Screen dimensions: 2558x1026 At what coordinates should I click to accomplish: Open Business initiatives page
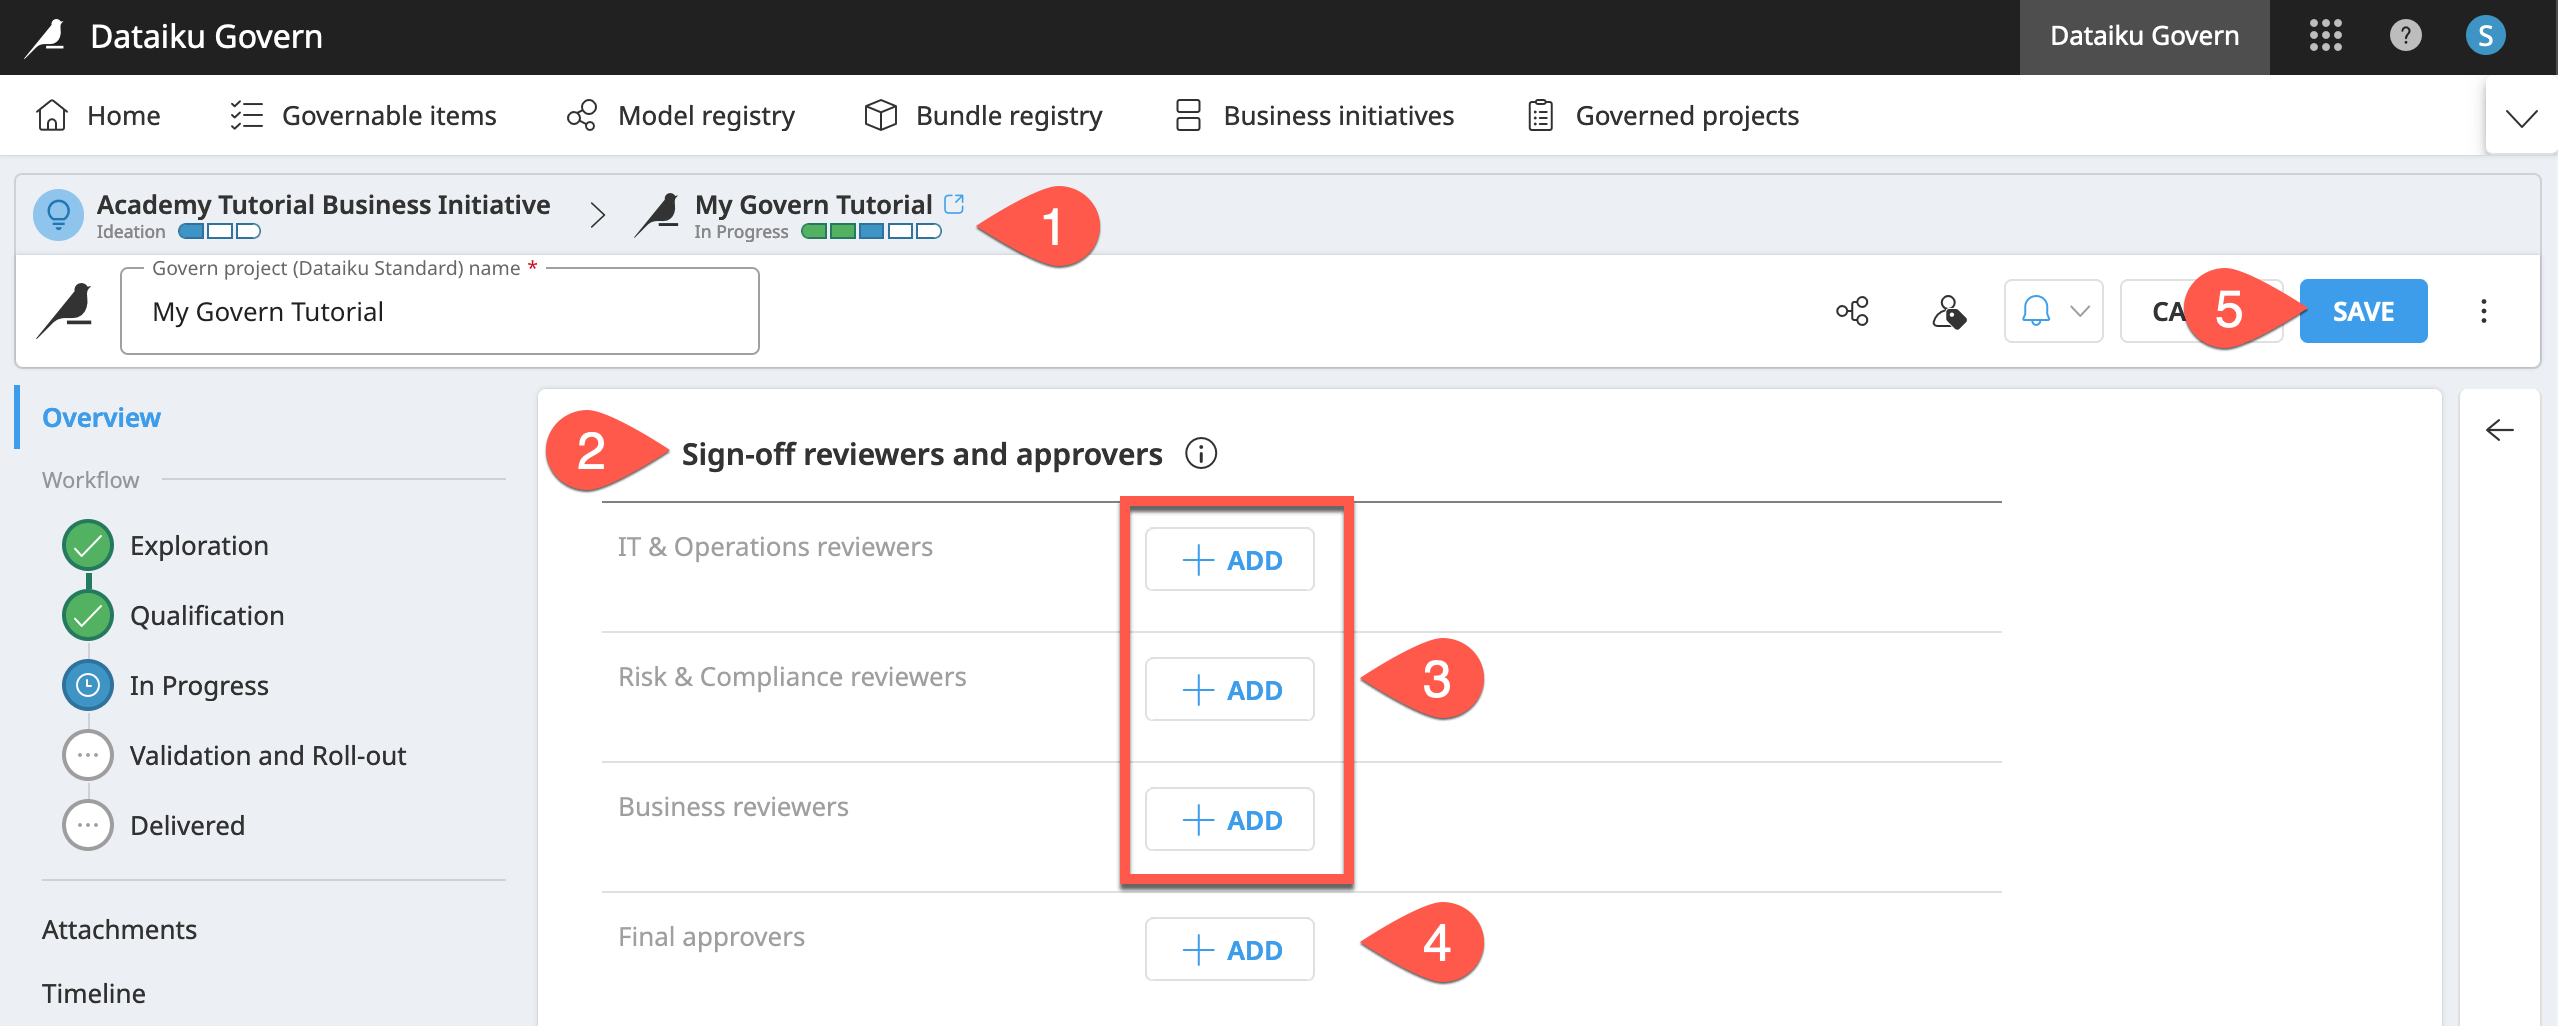point(1314,116)
